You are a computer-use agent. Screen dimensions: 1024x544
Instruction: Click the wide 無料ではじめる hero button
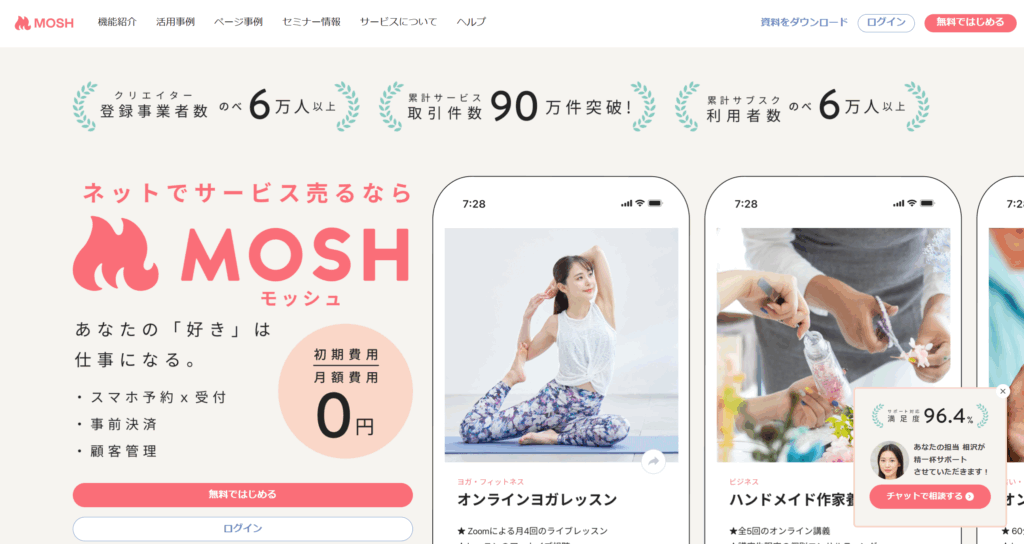click(242, 494)
